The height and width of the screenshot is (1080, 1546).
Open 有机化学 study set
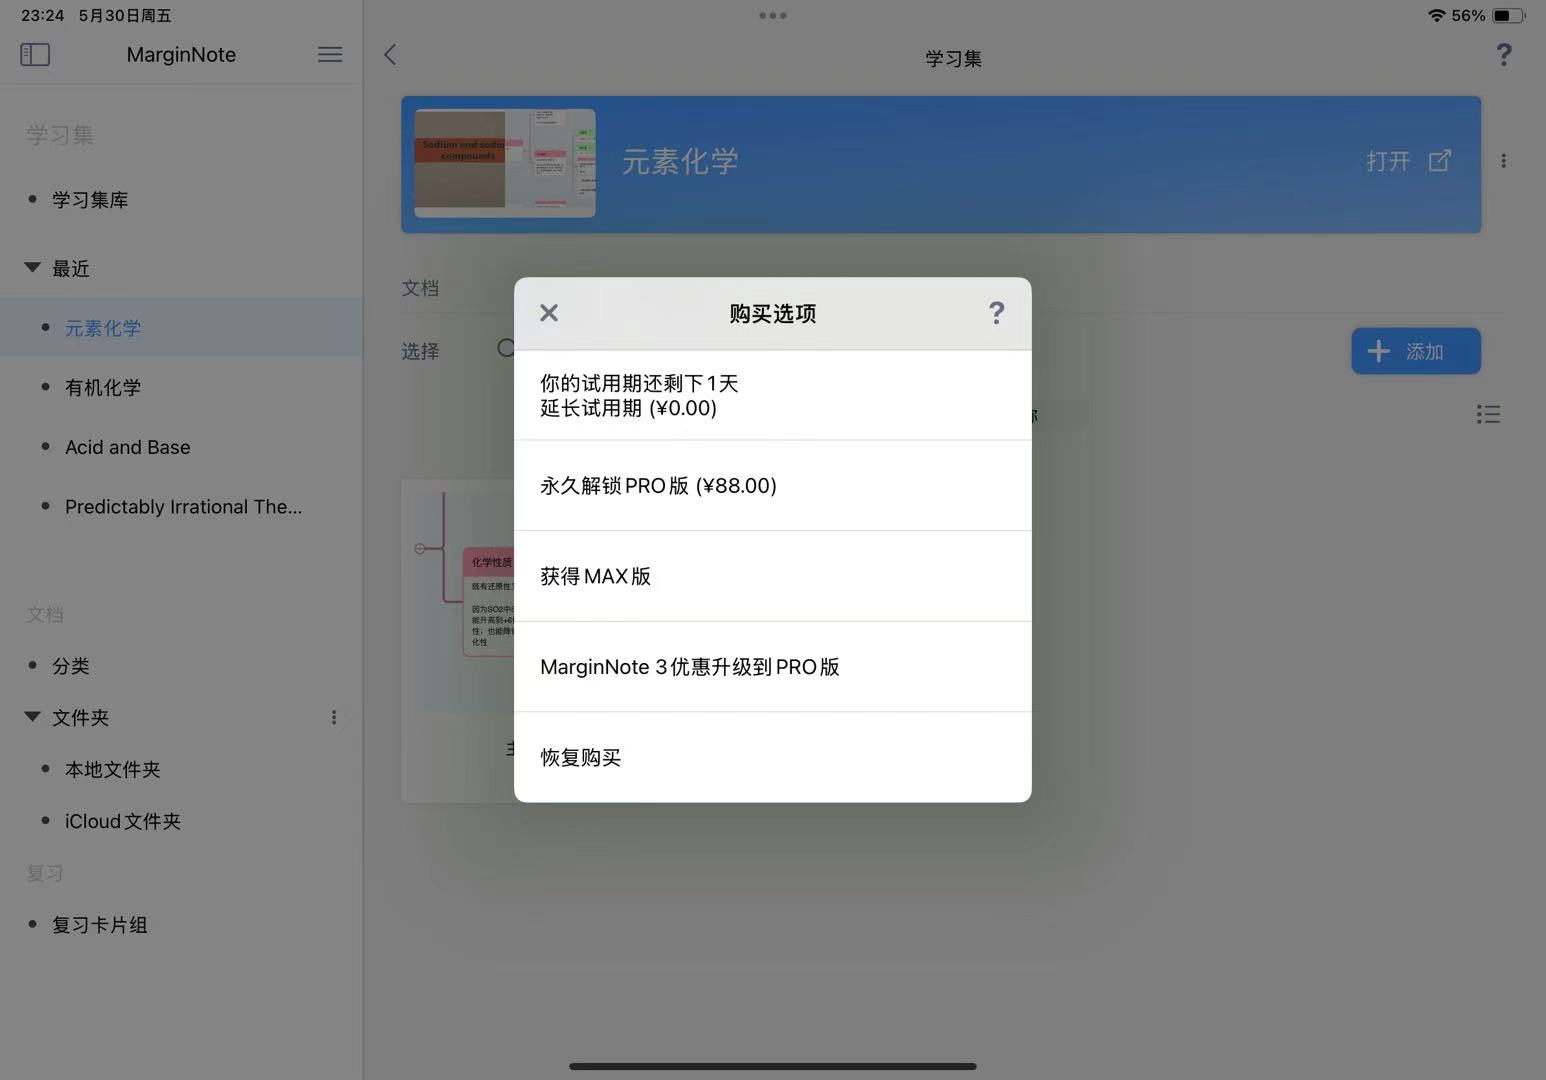point(103,388)
